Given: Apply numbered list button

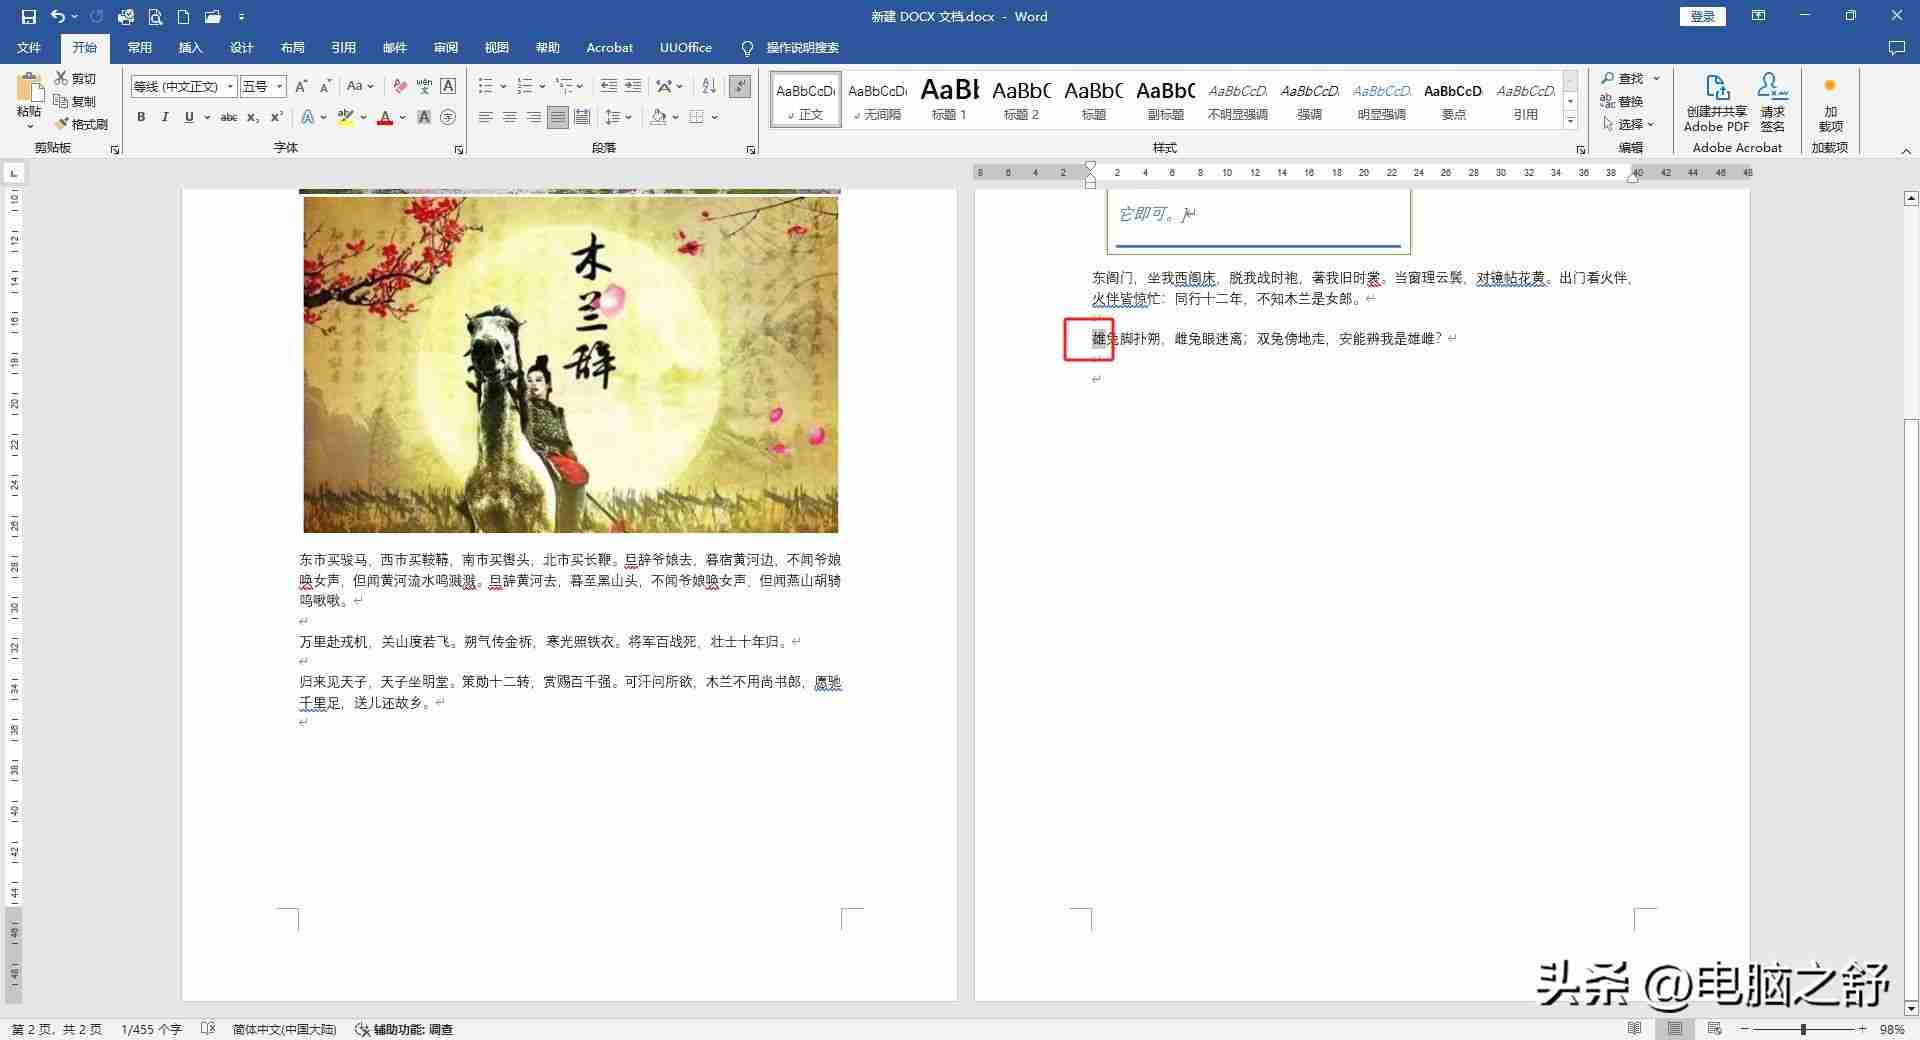Looking at the screenshot, I should [525, 86].
